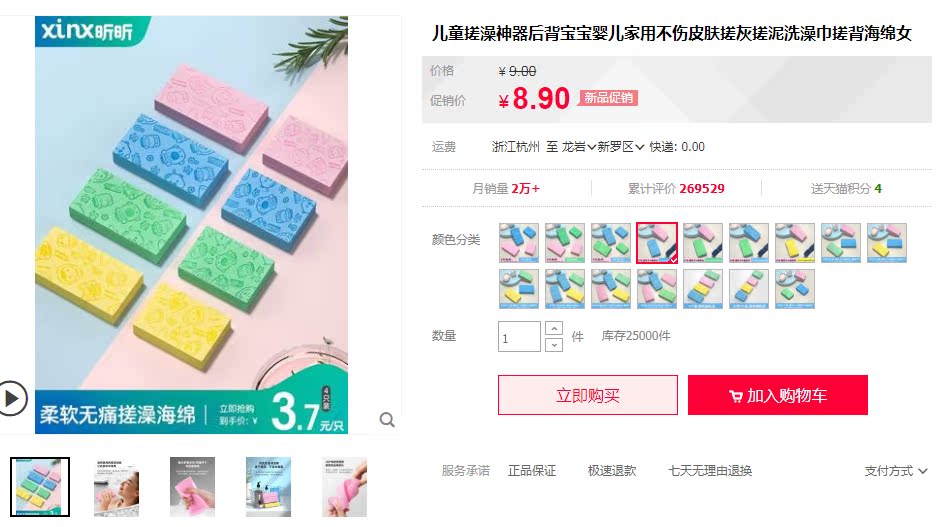The image size is (946, 527).
Task: Choose the first color option in second row
Action: [519, 289]
